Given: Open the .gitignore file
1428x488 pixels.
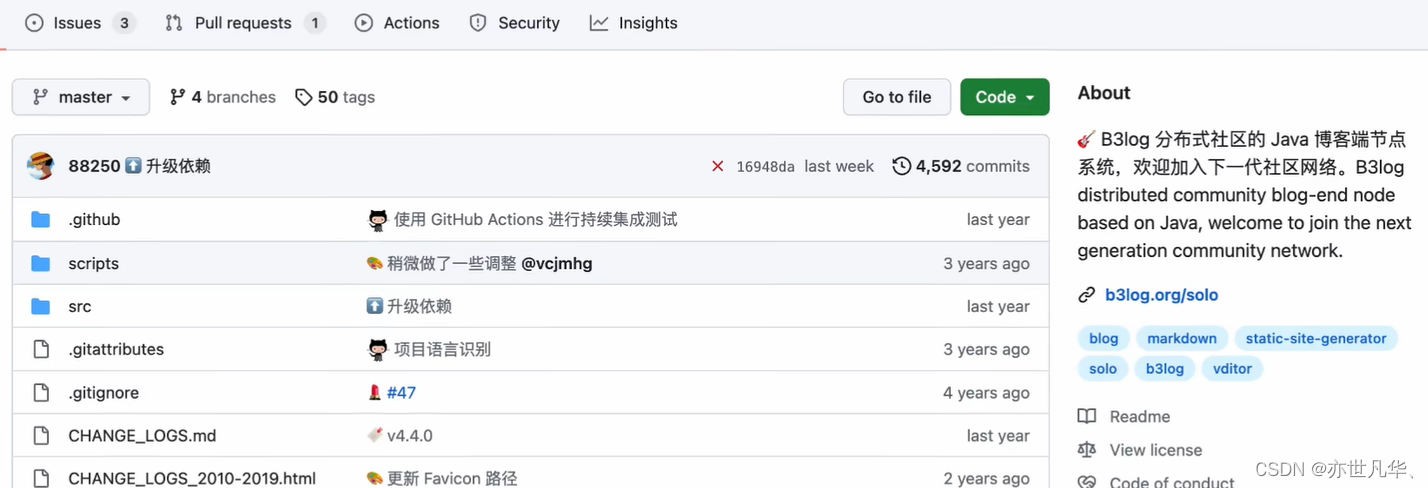Looking at the screenshot, I should (x=104, y=393).
